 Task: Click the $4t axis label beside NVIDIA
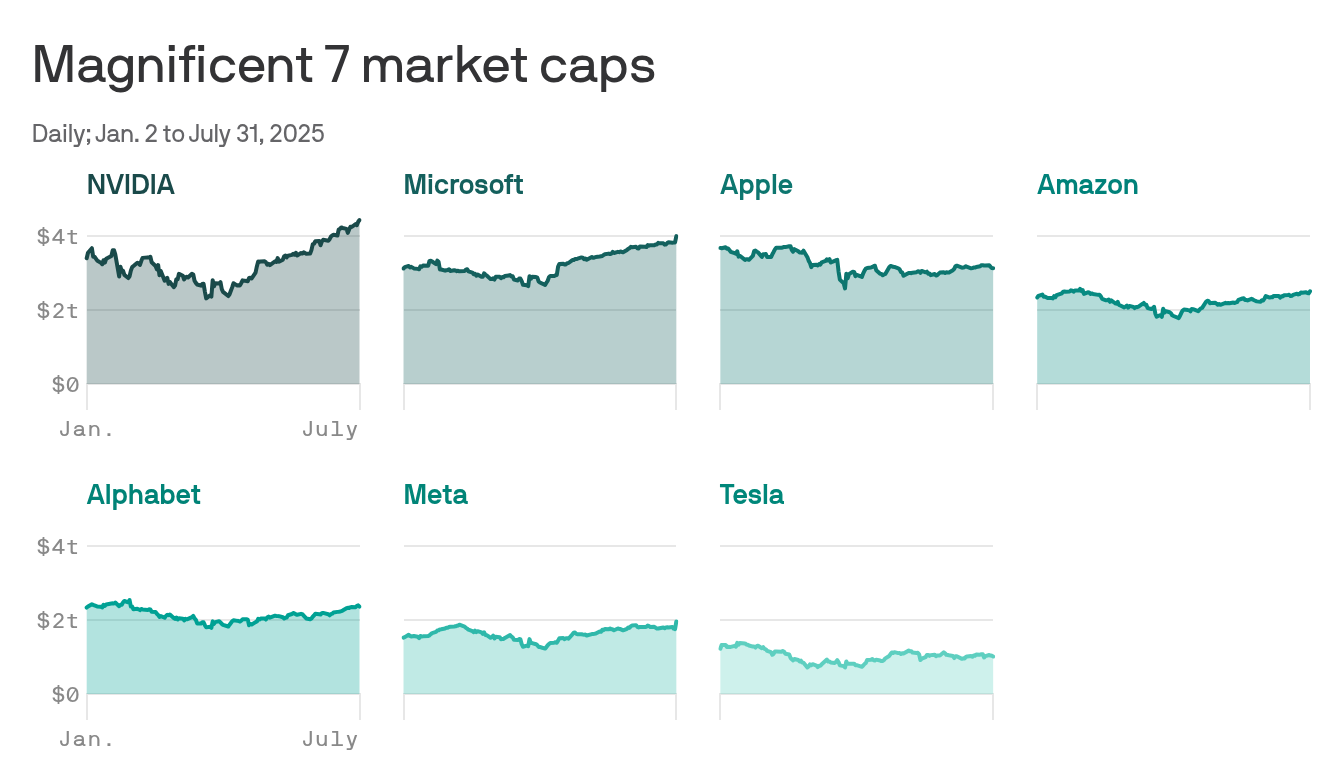tap(57, 237)
